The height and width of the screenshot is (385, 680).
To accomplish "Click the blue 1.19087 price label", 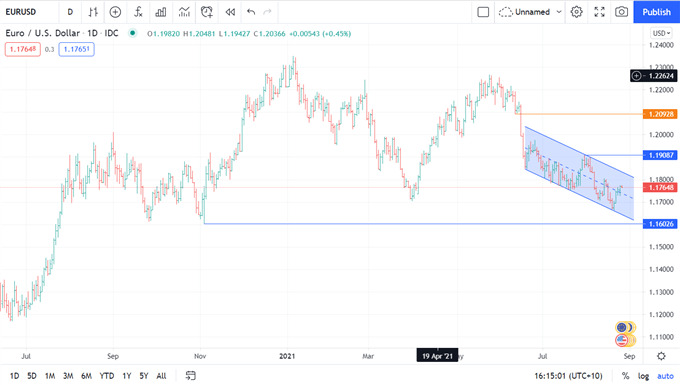I will 660,155.
